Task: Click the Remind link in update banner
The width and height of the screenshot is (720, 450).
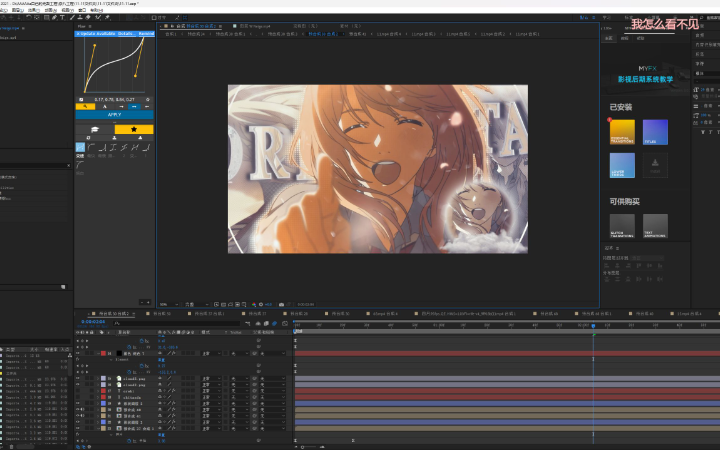Action: 146,34
